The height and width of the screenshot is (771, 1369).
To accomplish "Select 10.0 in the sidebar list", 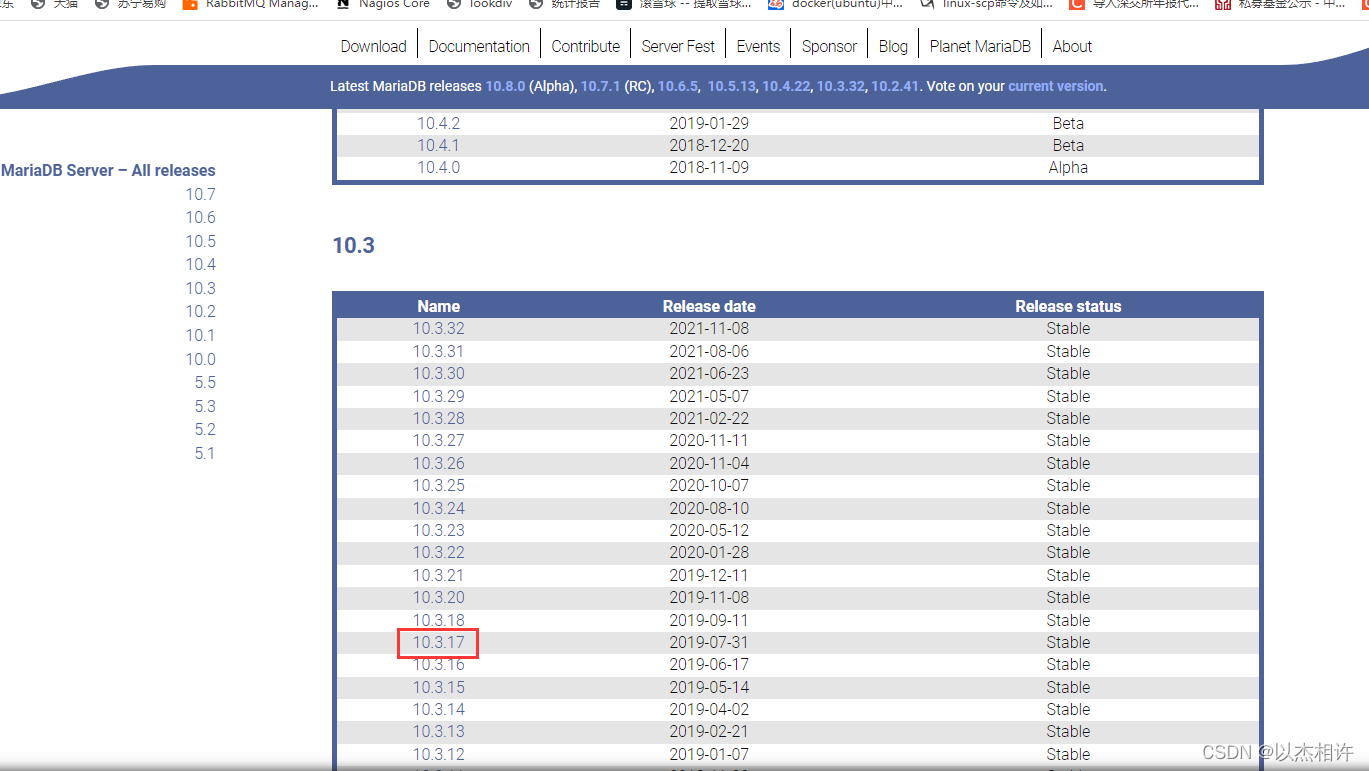I will 200,359.
